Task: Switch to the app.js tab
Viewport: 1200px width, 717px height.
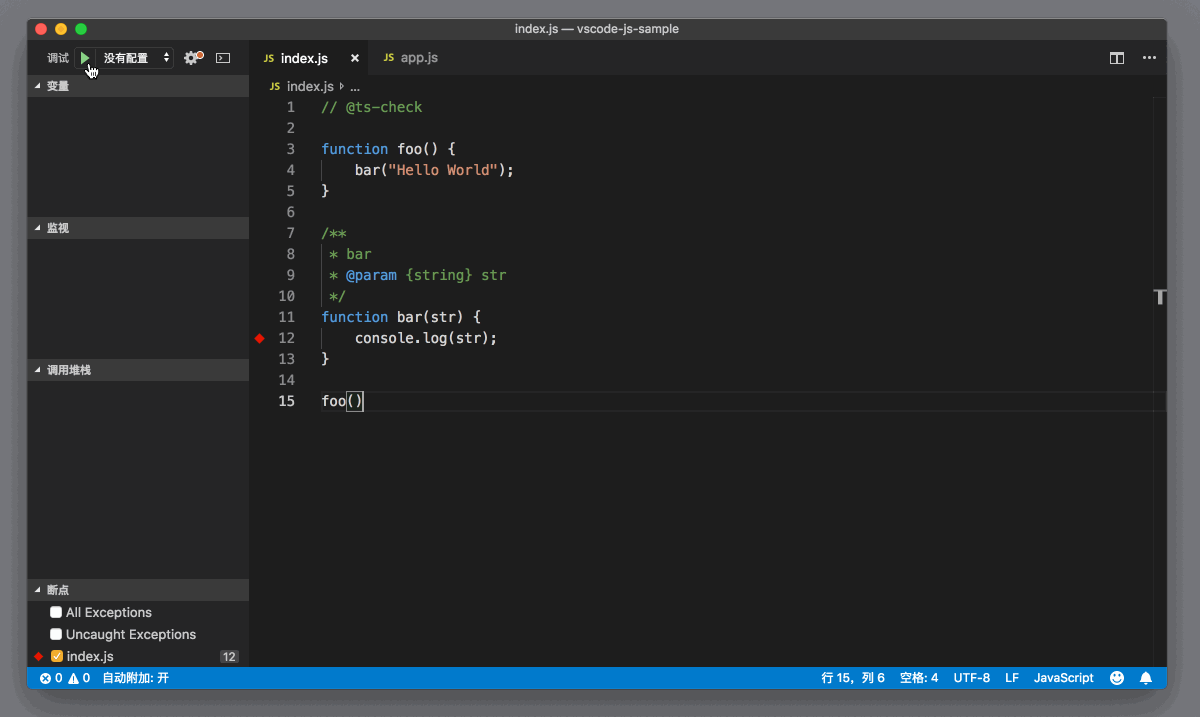Action: [419, 57]
